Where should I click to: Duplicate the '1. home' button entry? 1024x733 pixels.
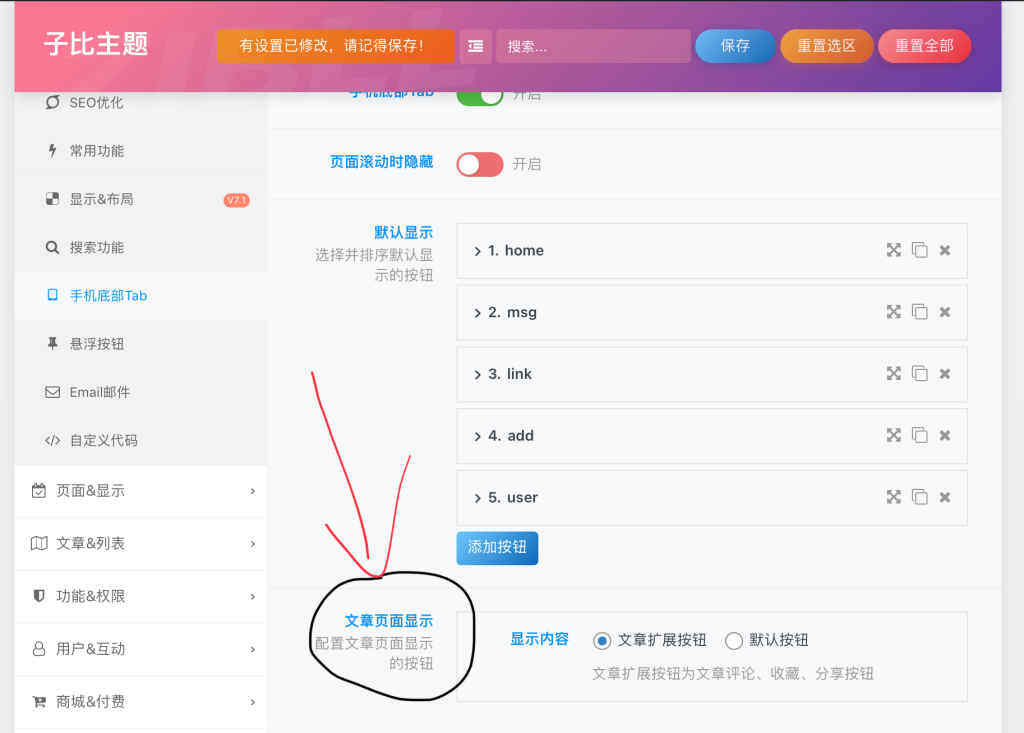coord(919,250)
